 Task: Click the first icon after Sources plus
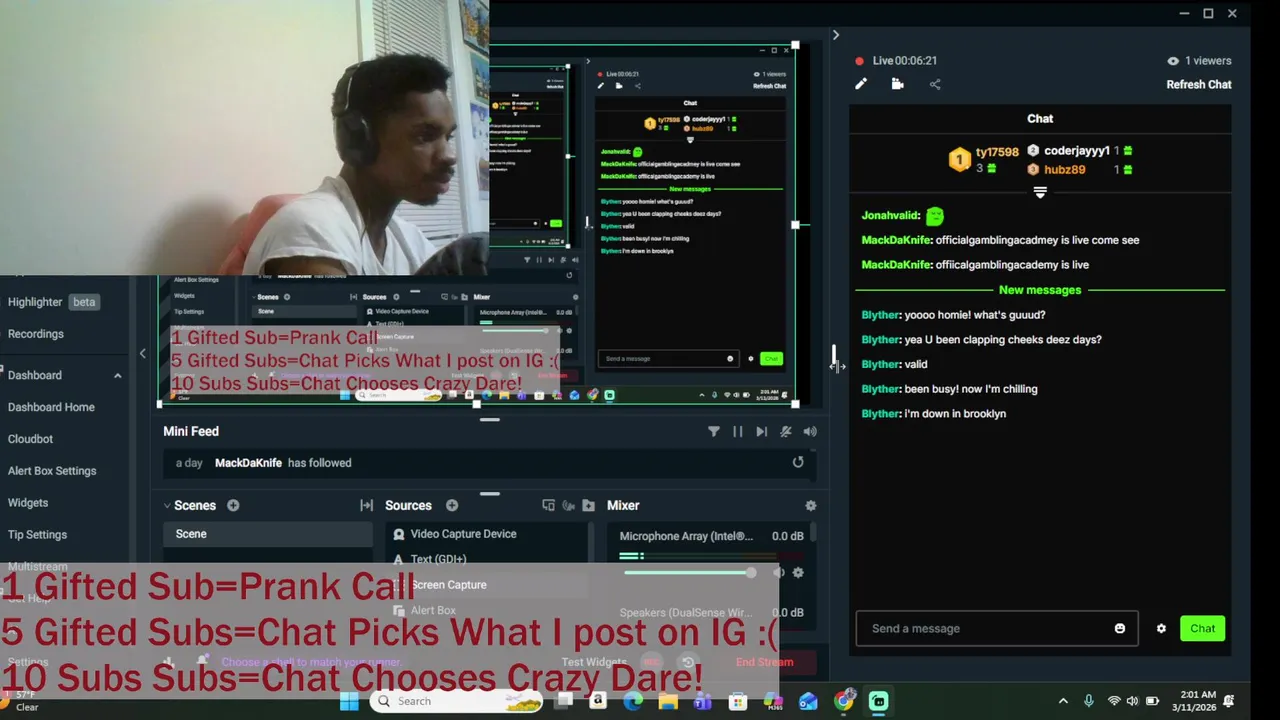[548, 505]
